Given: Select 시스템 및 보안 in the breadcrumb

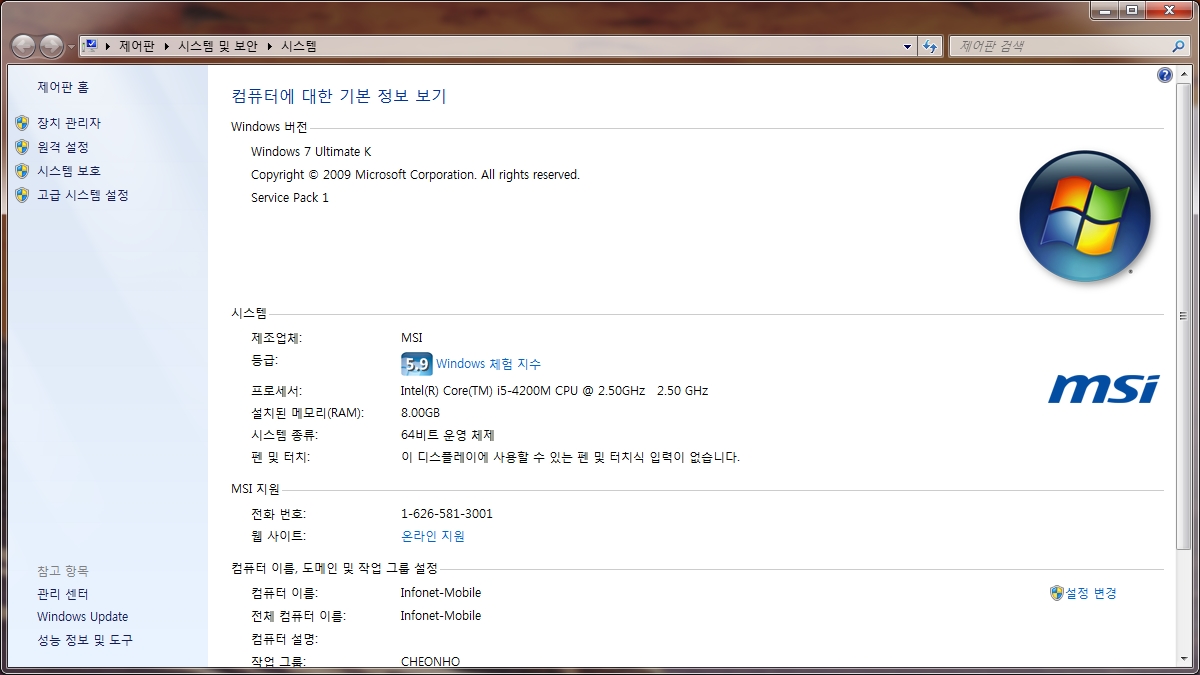Looking at the screenshot, I should click(x=217, y=46).
